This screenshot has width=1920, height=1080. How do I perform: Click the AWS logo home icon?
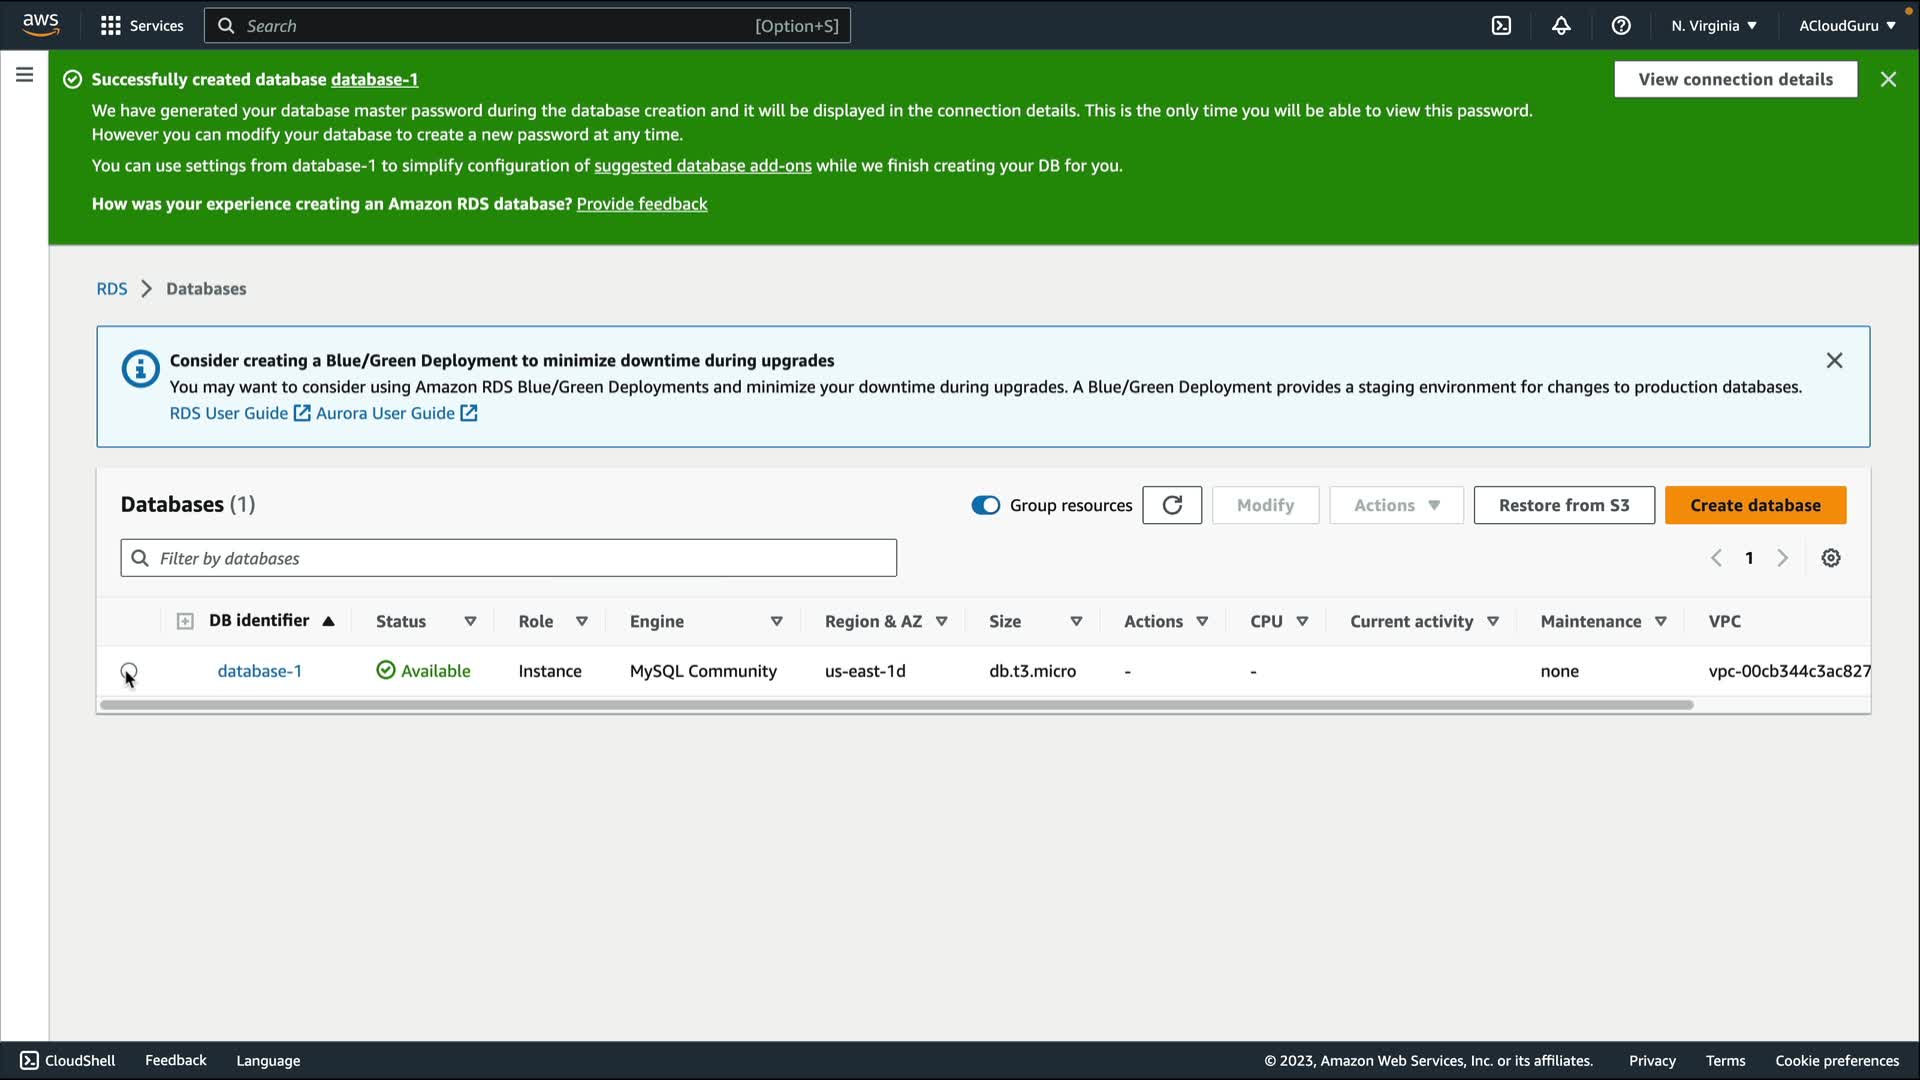click(x=41, y=24)
